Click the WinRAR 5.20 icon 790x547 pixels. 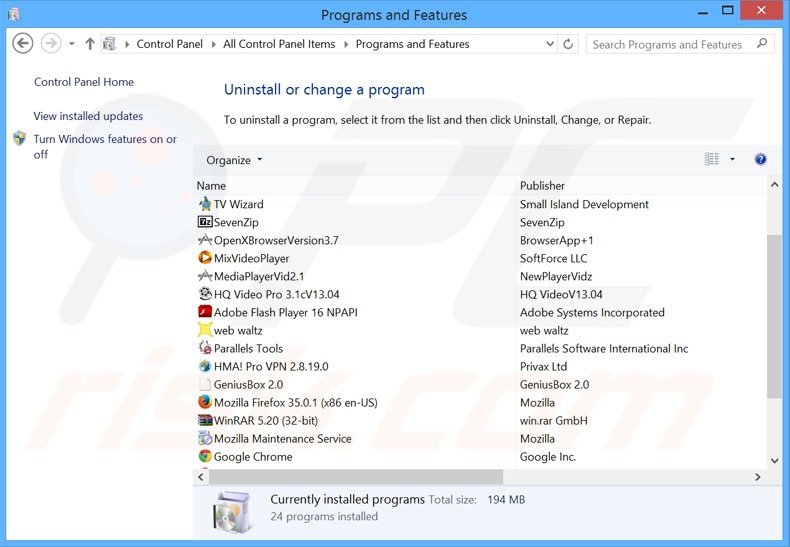pos(205,420)
